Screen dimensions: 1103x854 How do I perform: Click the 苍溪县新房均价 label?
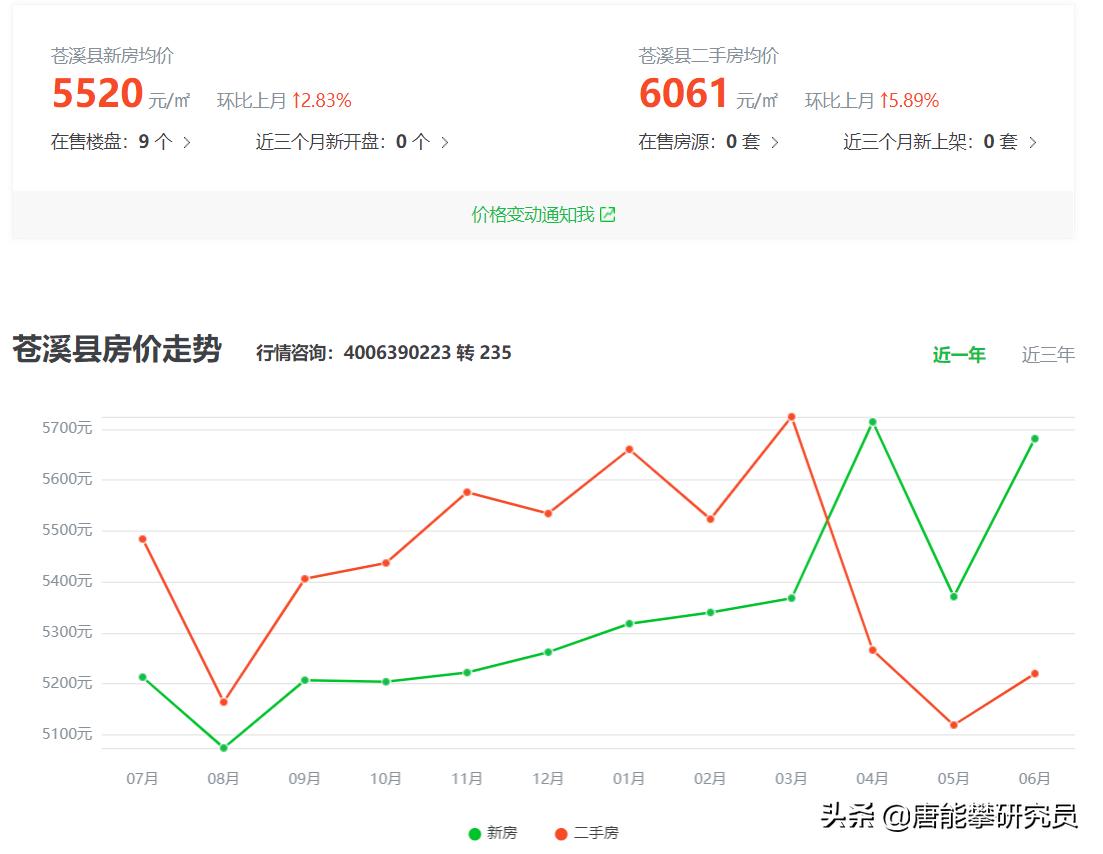[112, 56]
